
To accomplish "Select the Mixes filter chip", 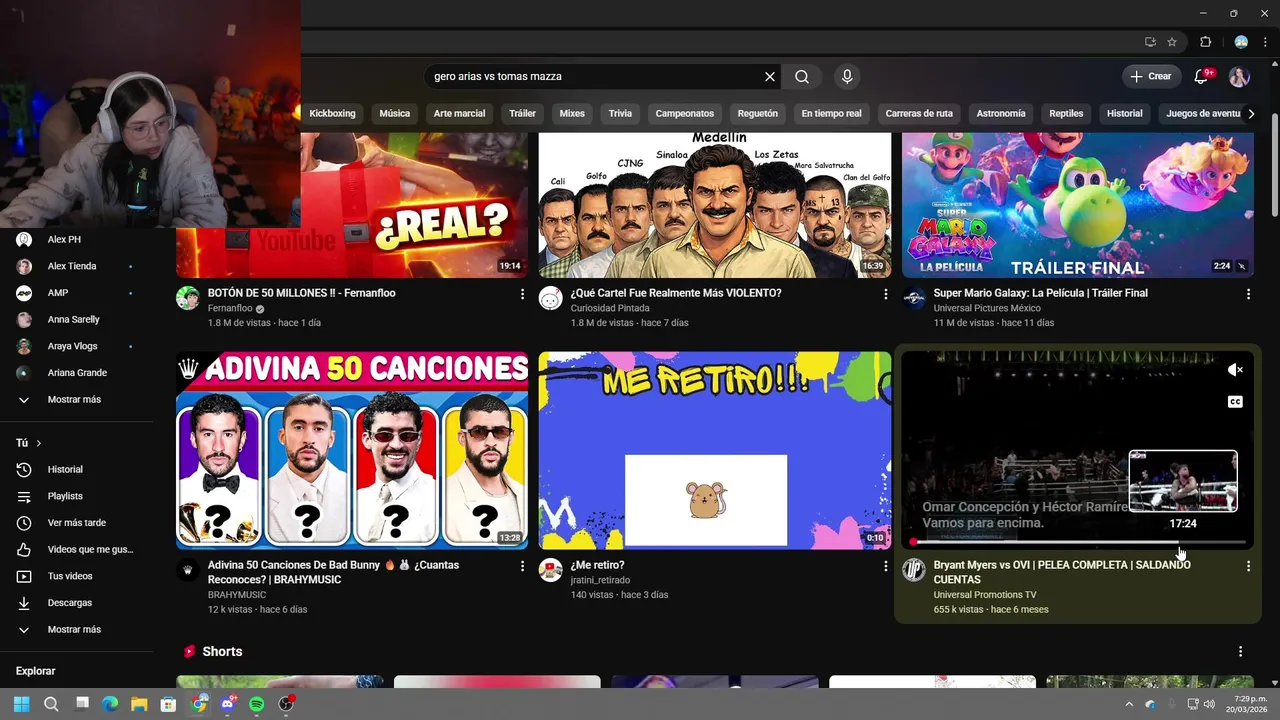I will tap(572, 114).
